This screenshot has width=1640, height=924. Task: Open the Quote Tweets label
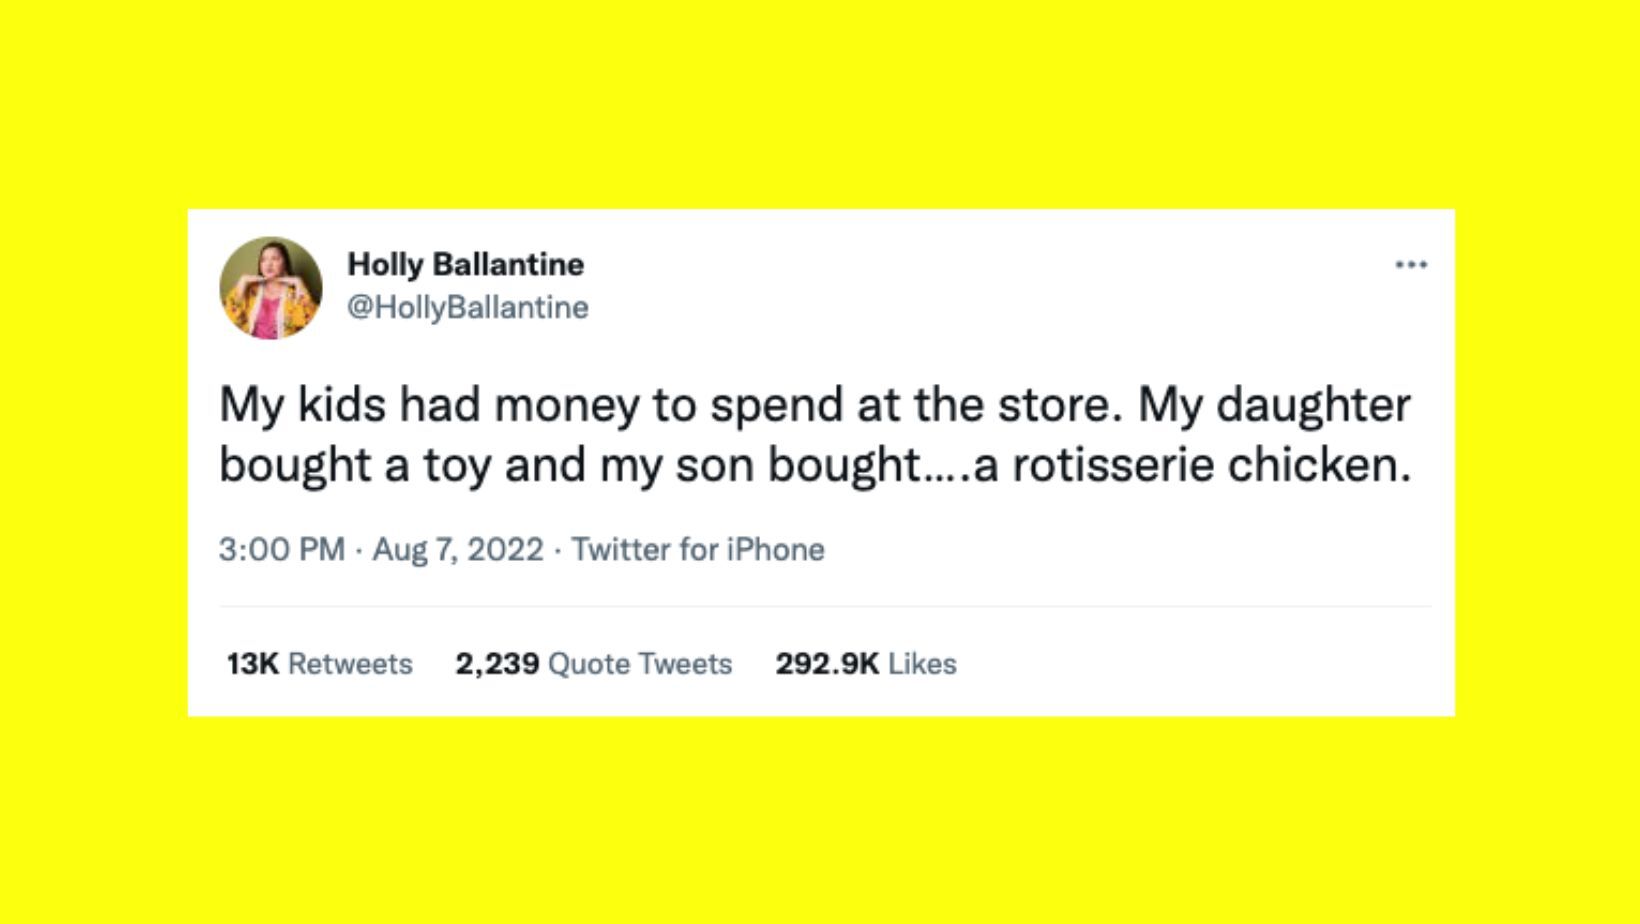coord(641,664)
